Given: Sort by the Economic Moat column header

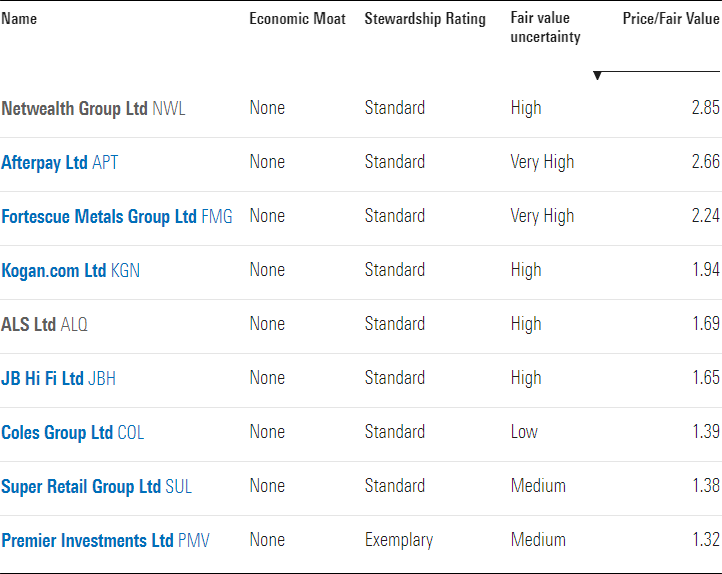Looking at the screenshot, I should tap(297, 18).
